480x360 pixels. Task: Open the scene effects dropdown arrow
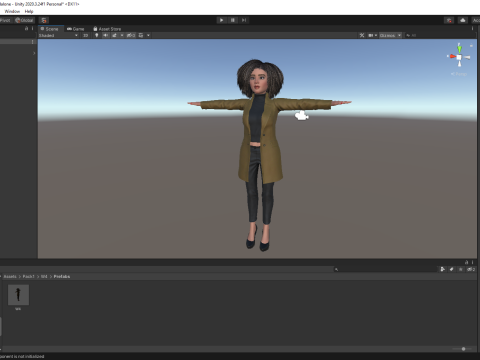(x=122, y=35)
